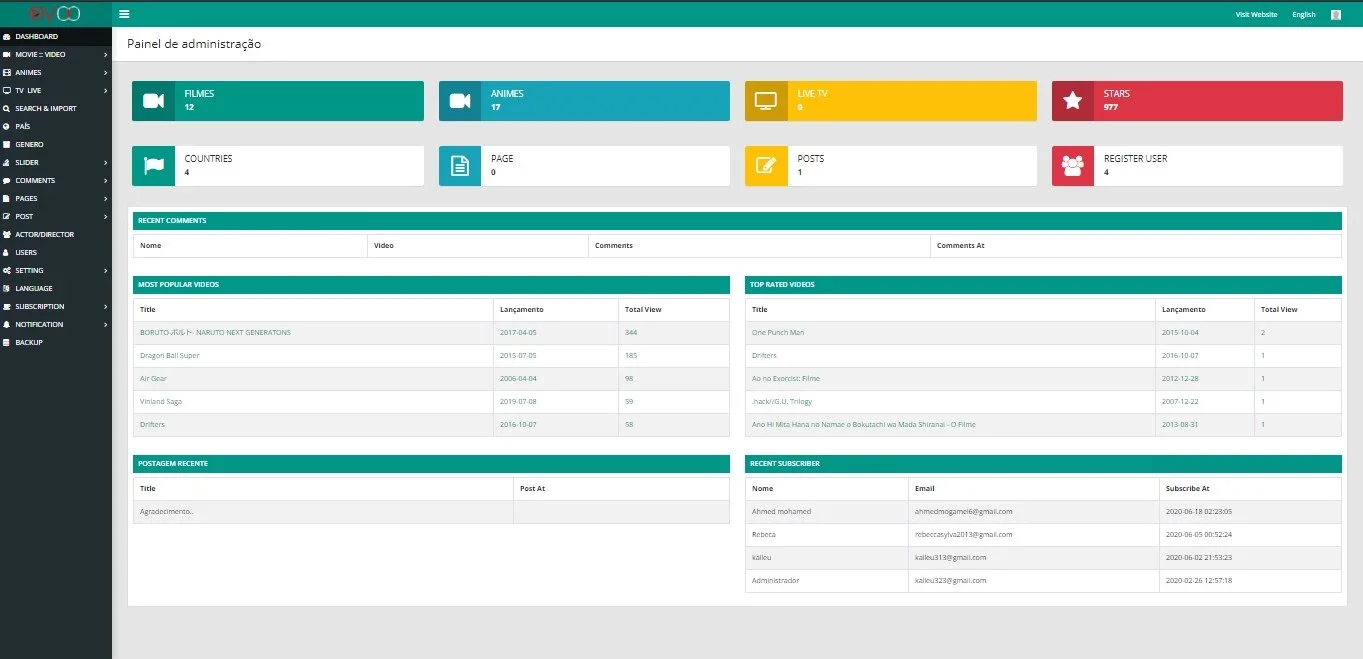Click the Stars star icon
This screenshot has width=1363, height=659.
(1073, 101)
